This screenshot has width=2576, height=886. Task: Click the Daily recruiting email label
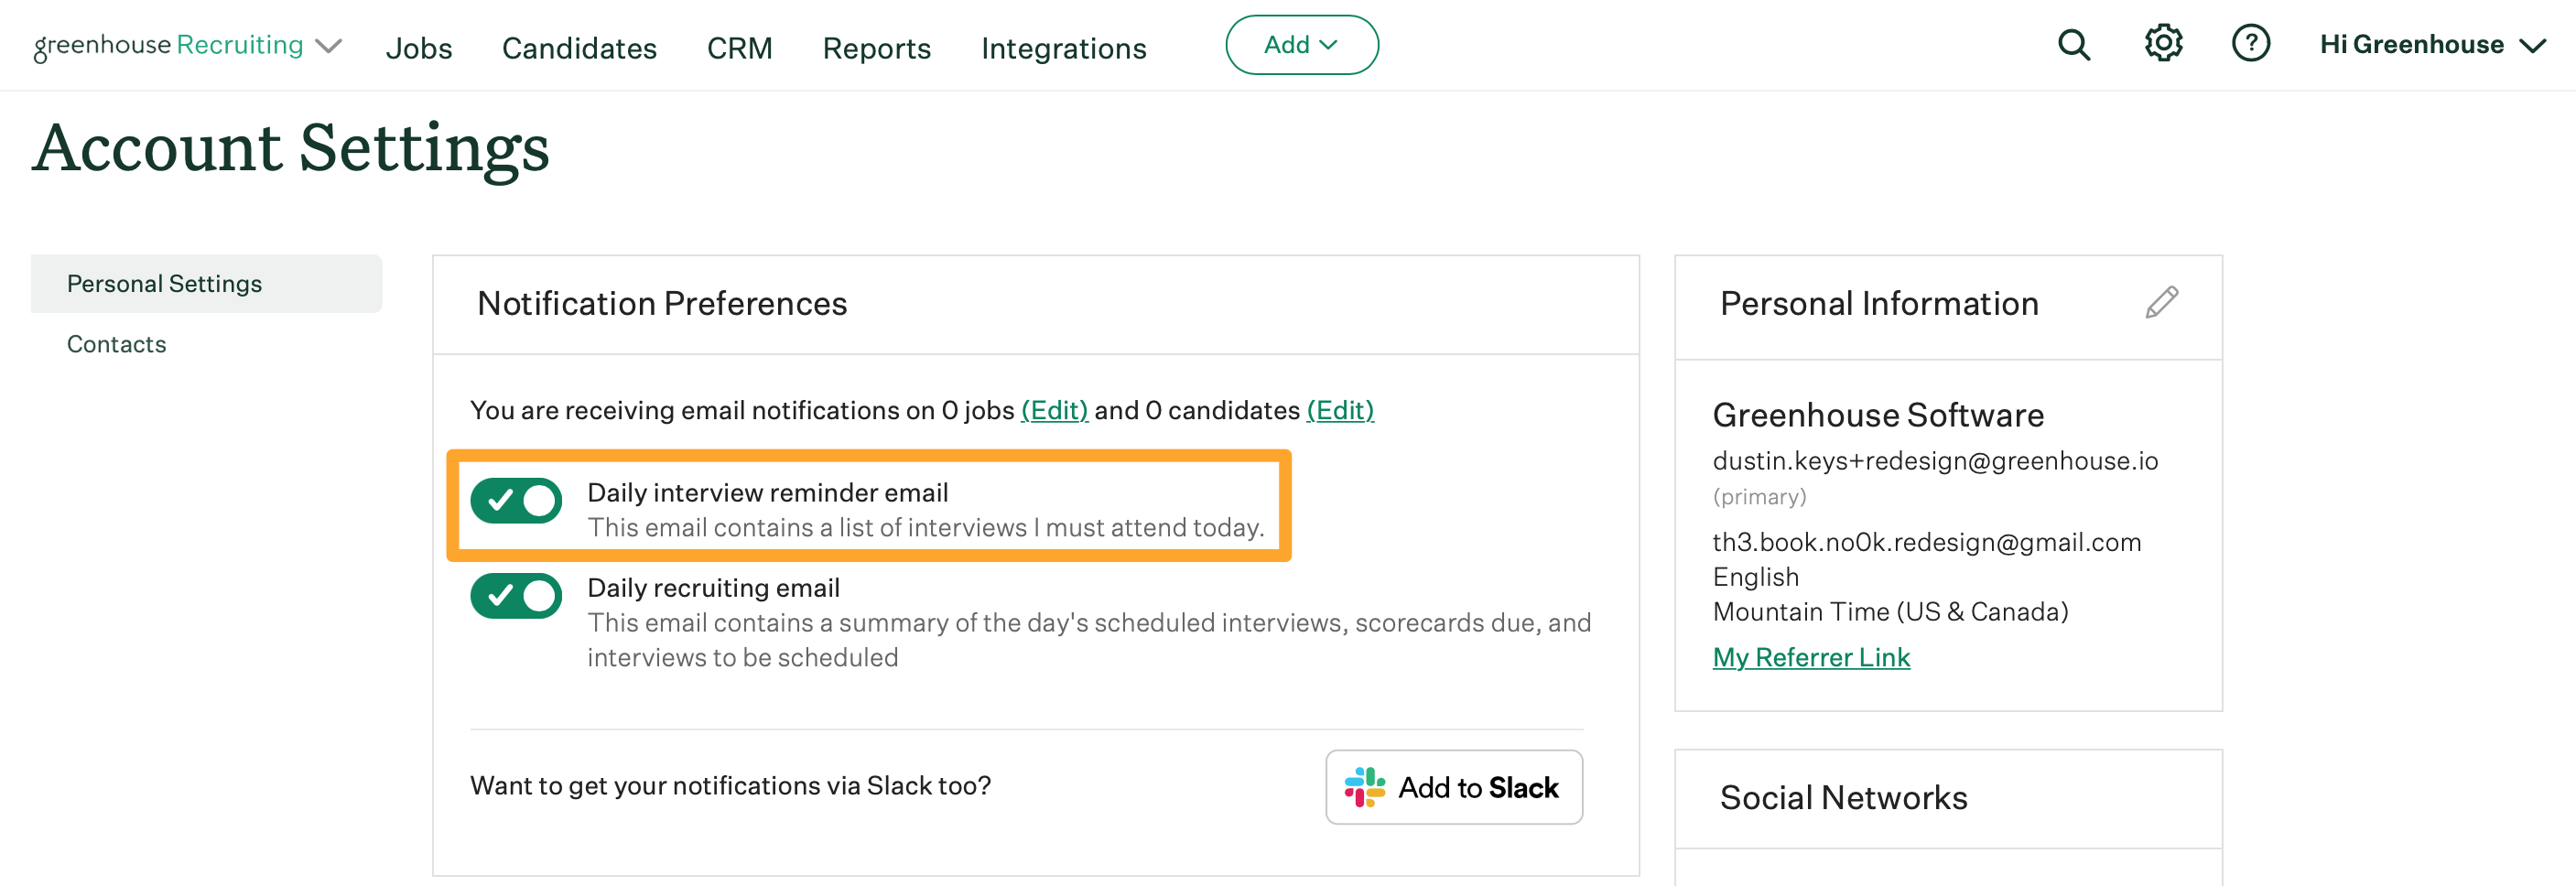point(713,588)
